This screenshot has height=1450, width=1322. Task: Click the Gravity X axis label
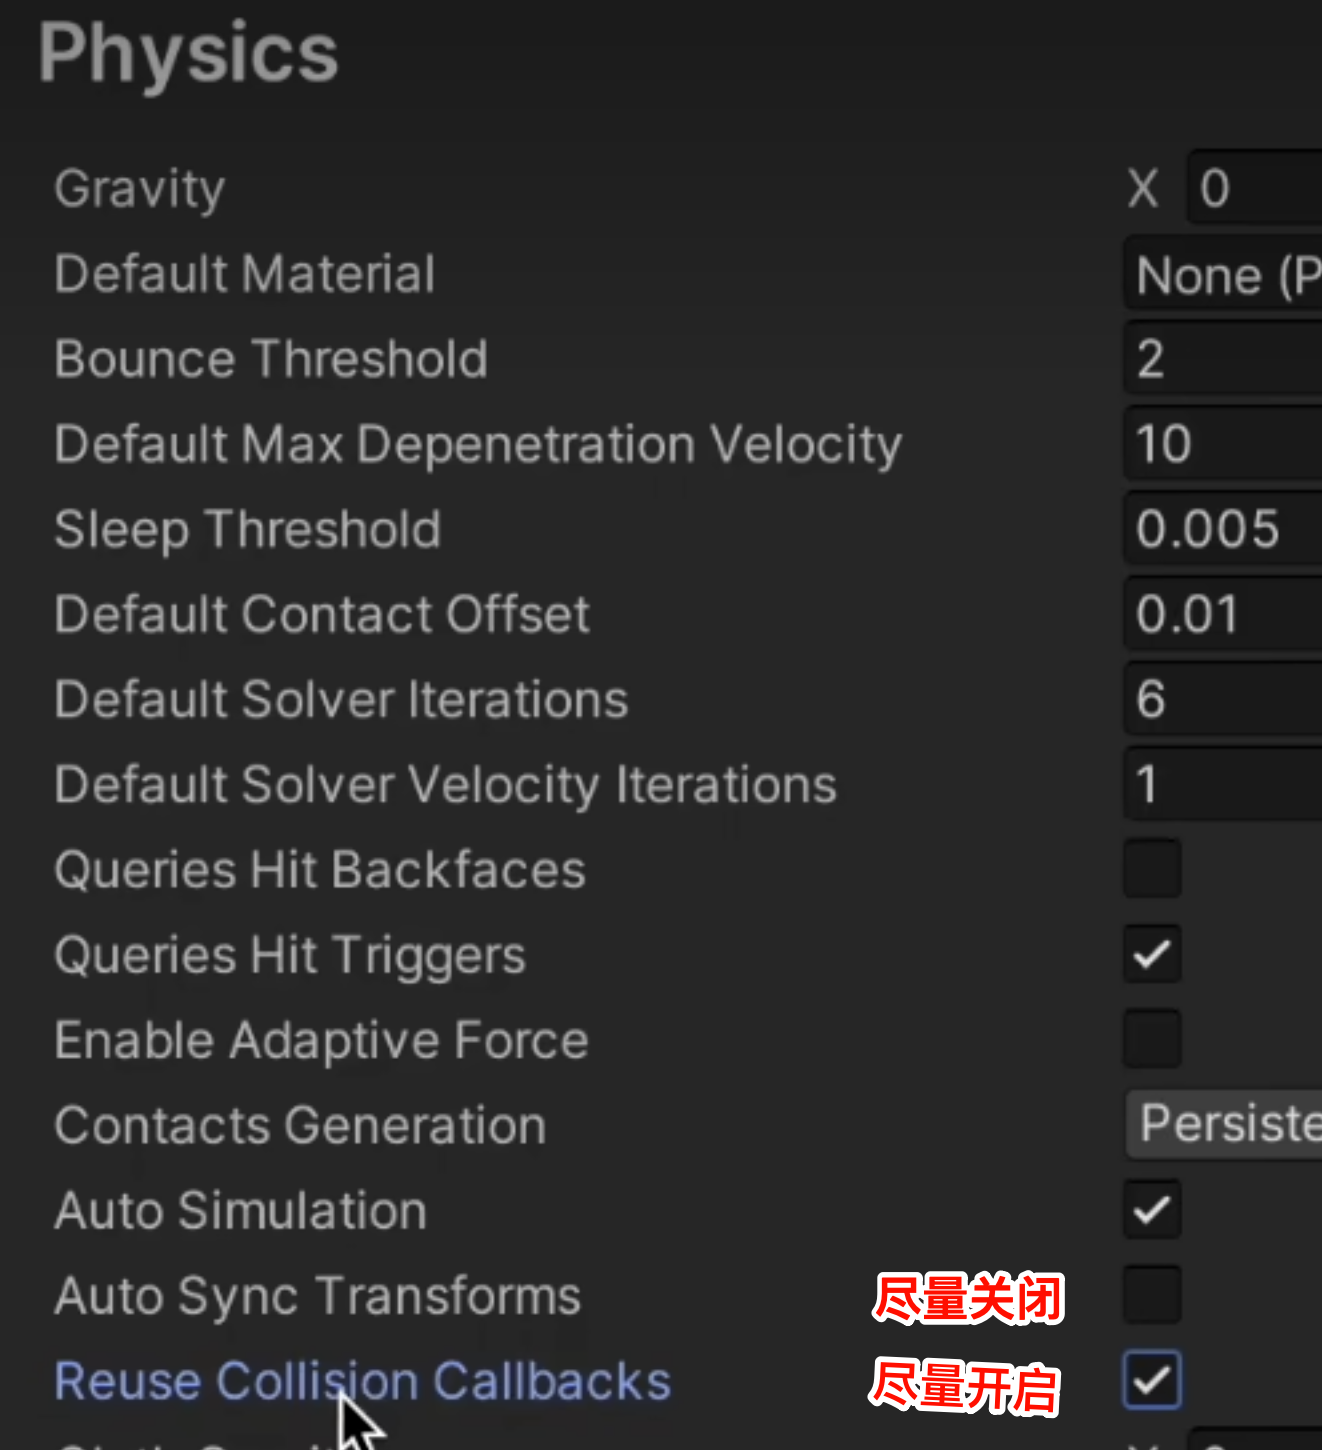1143,188
